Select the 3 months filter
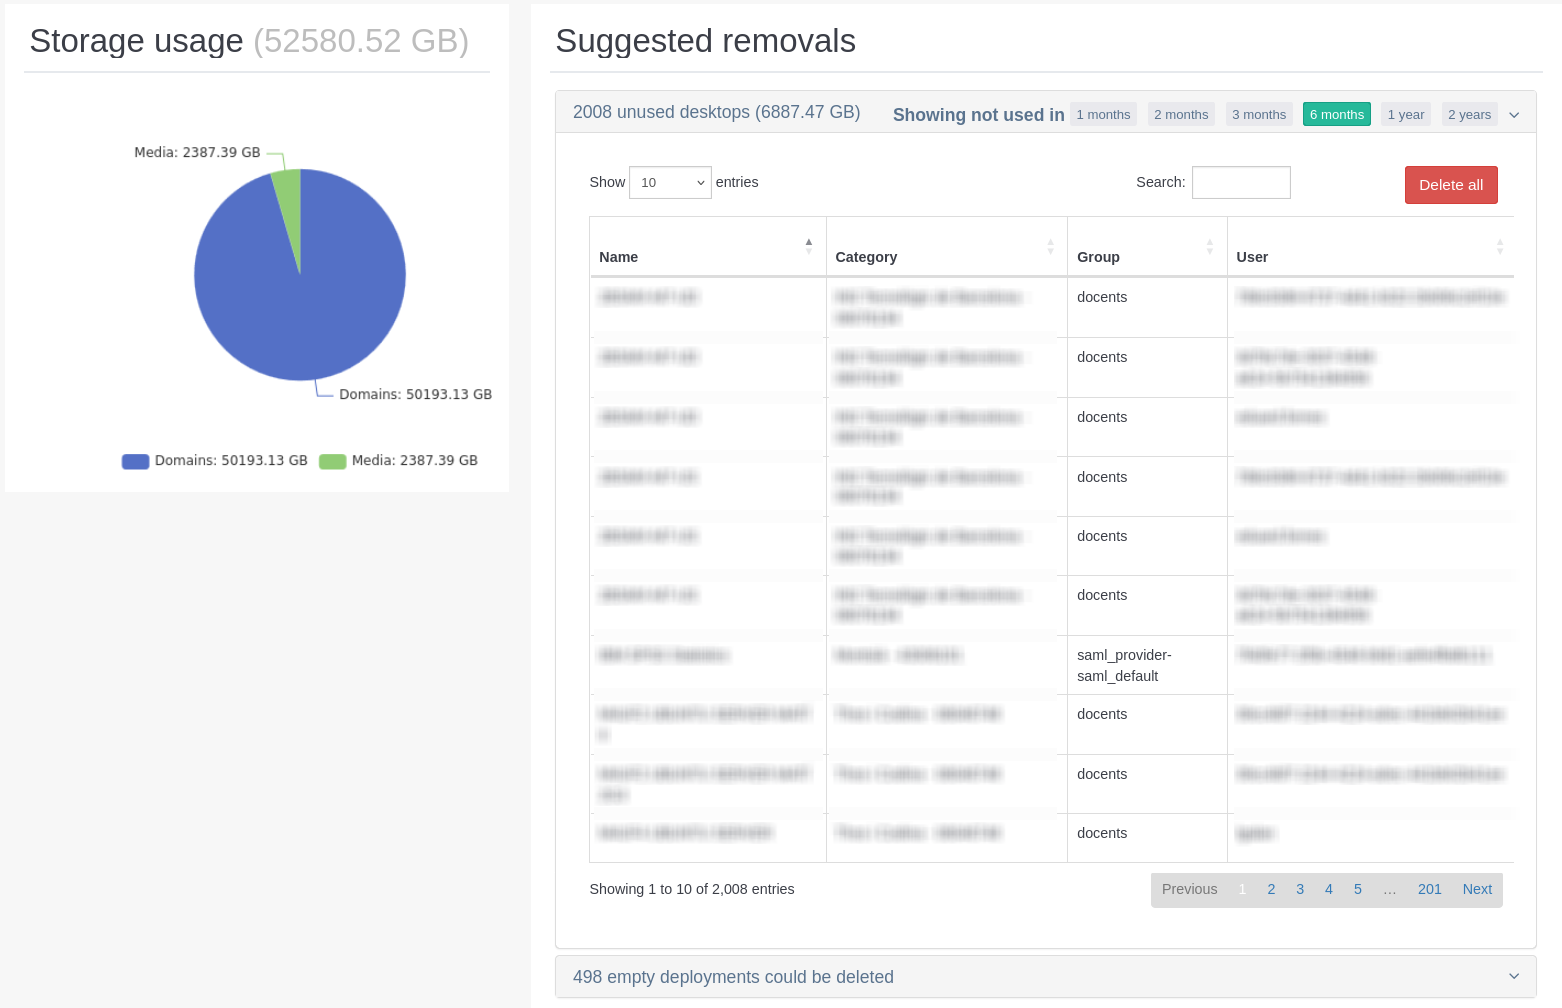Viewport: 1562px width, 1008px height. pos(1259,115)
